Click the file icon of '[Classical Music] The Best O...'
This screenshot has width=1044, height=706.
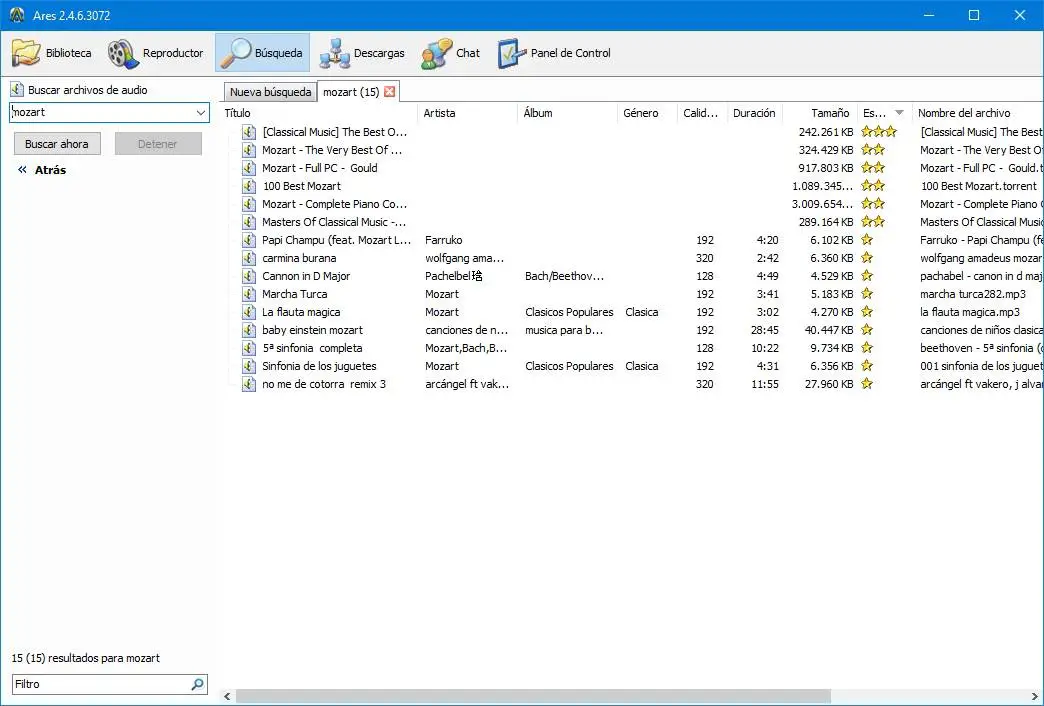[249, 132]
